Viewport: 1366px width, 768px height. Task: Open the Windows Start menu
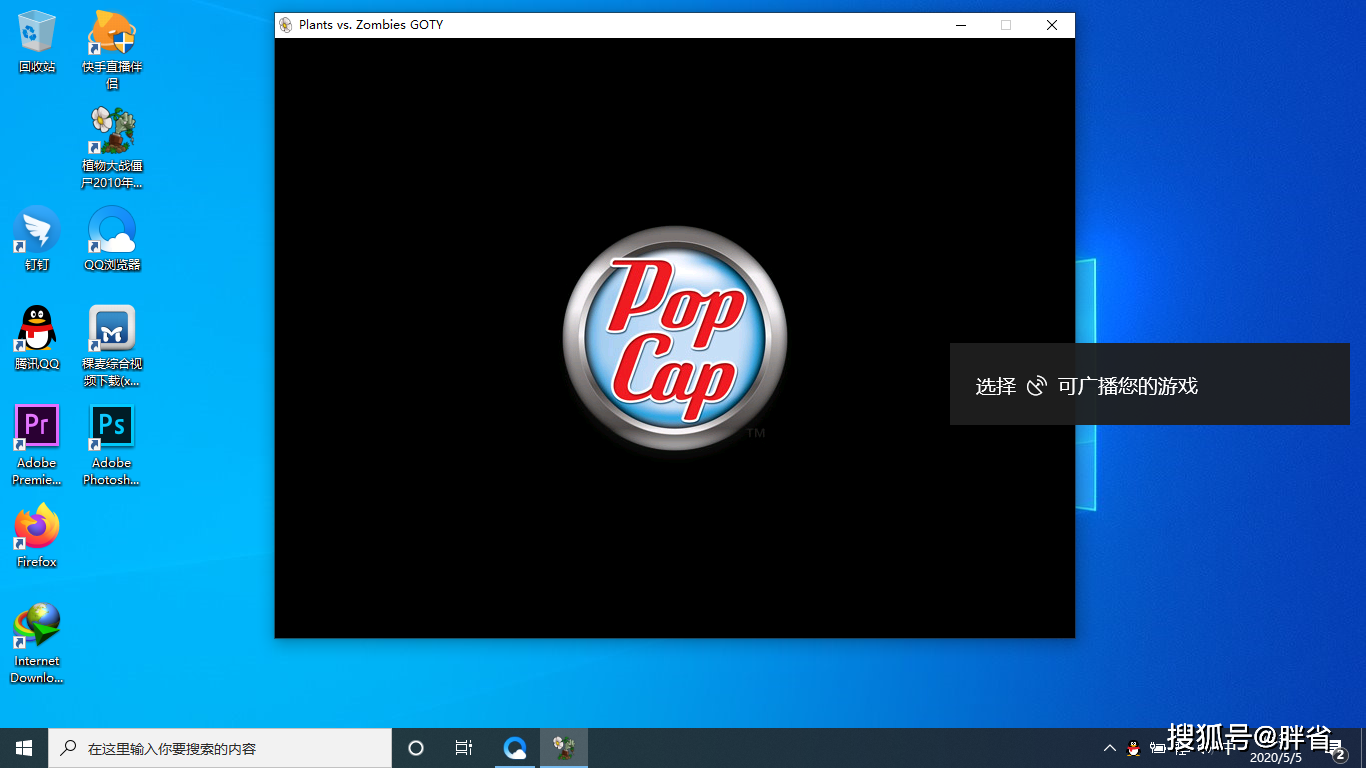[x=24, y=748]
